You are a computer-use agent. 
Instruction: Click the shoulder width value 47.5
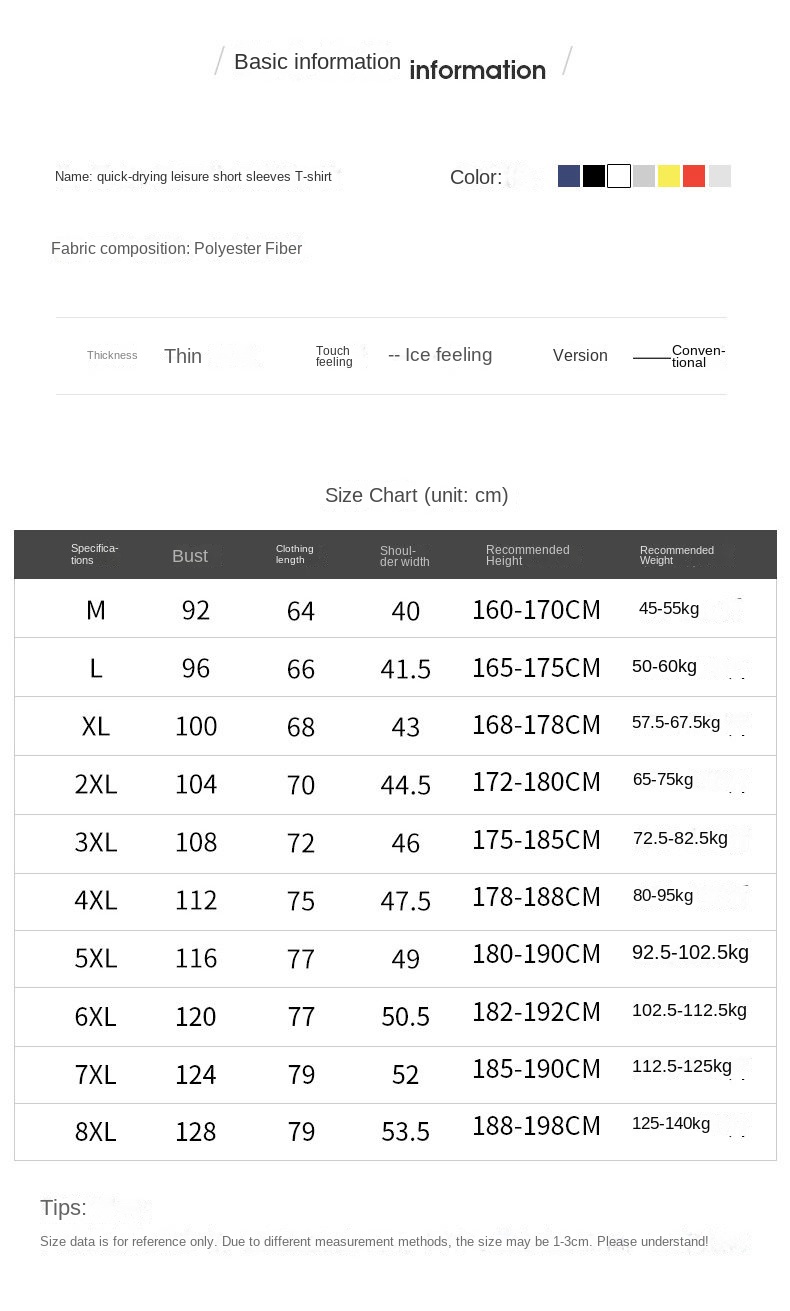pos(405,901)
